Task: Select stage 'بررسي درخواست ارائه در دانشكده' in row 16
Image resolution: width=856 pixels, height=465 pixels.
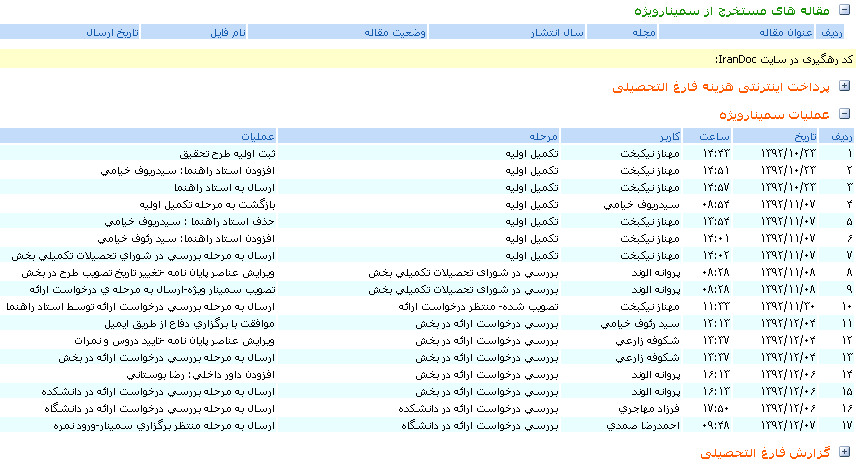Action: (478, 408)
